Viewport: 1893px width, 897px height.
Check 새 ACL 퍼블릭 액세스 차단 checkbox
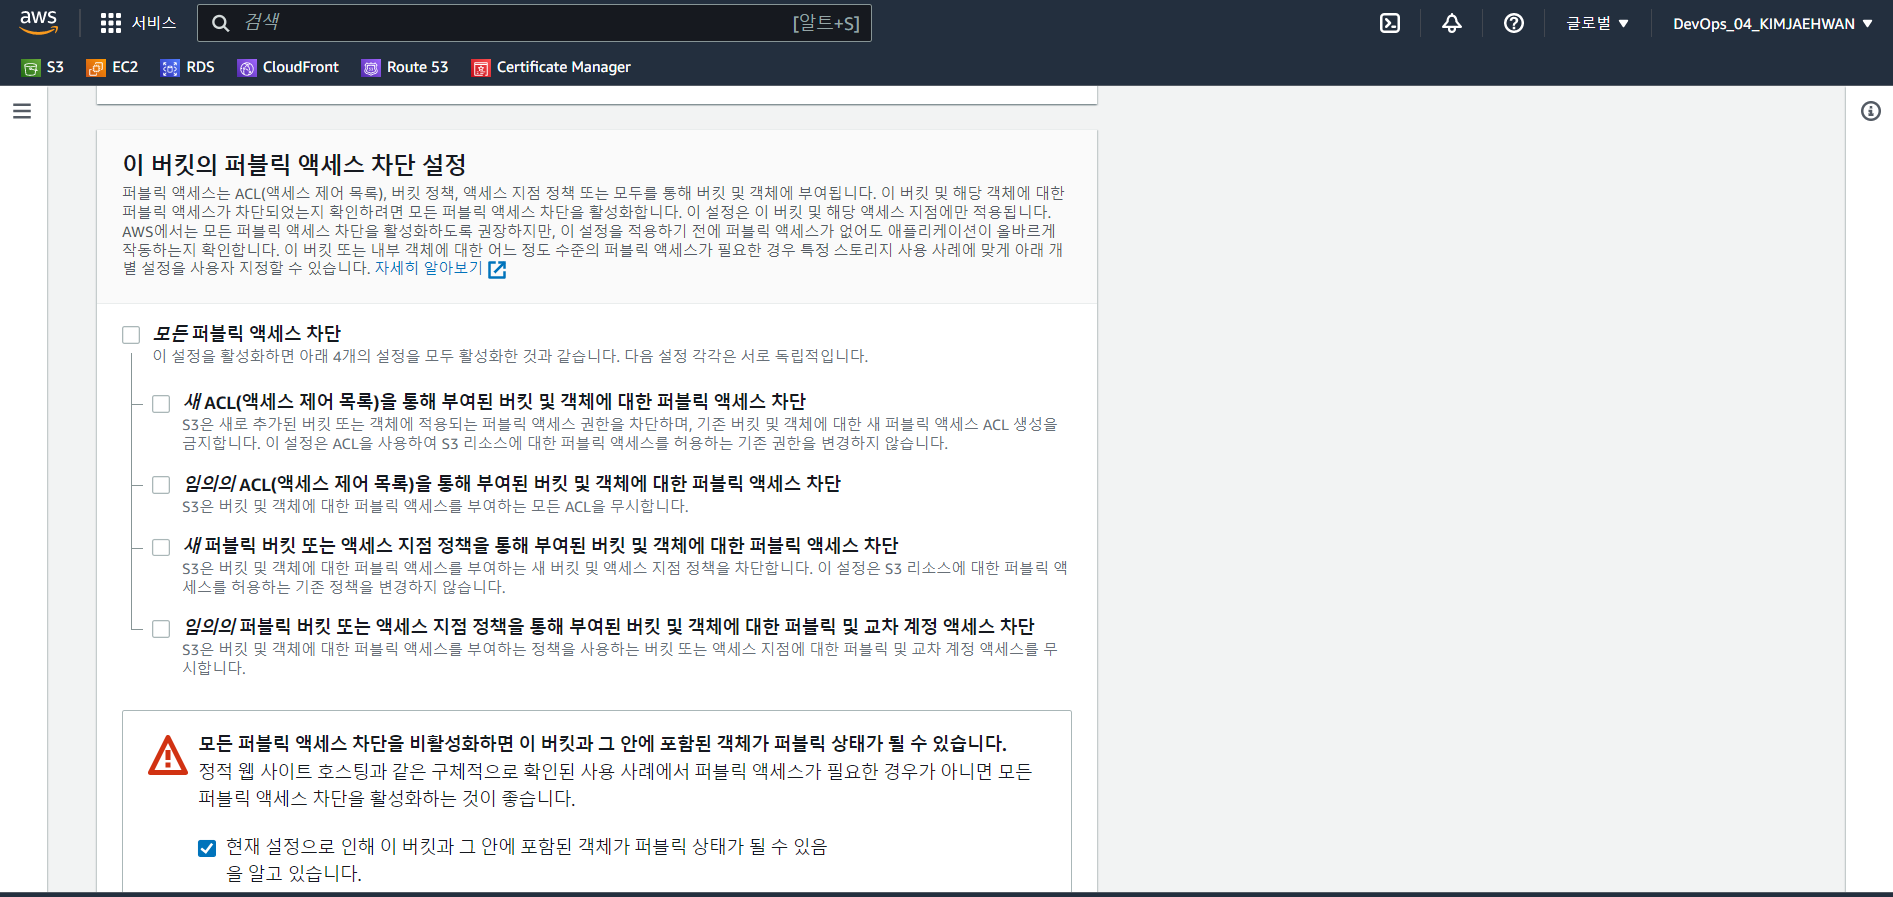coord(161,404)
